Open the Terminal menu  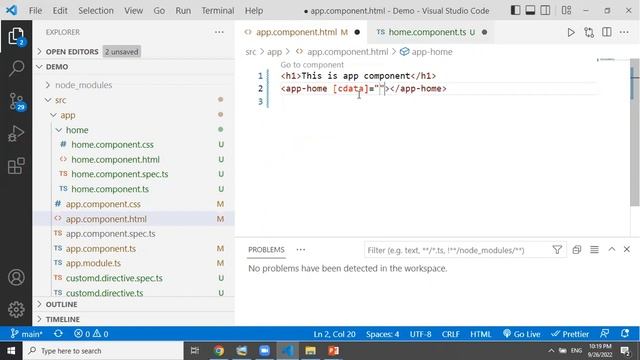218,11
